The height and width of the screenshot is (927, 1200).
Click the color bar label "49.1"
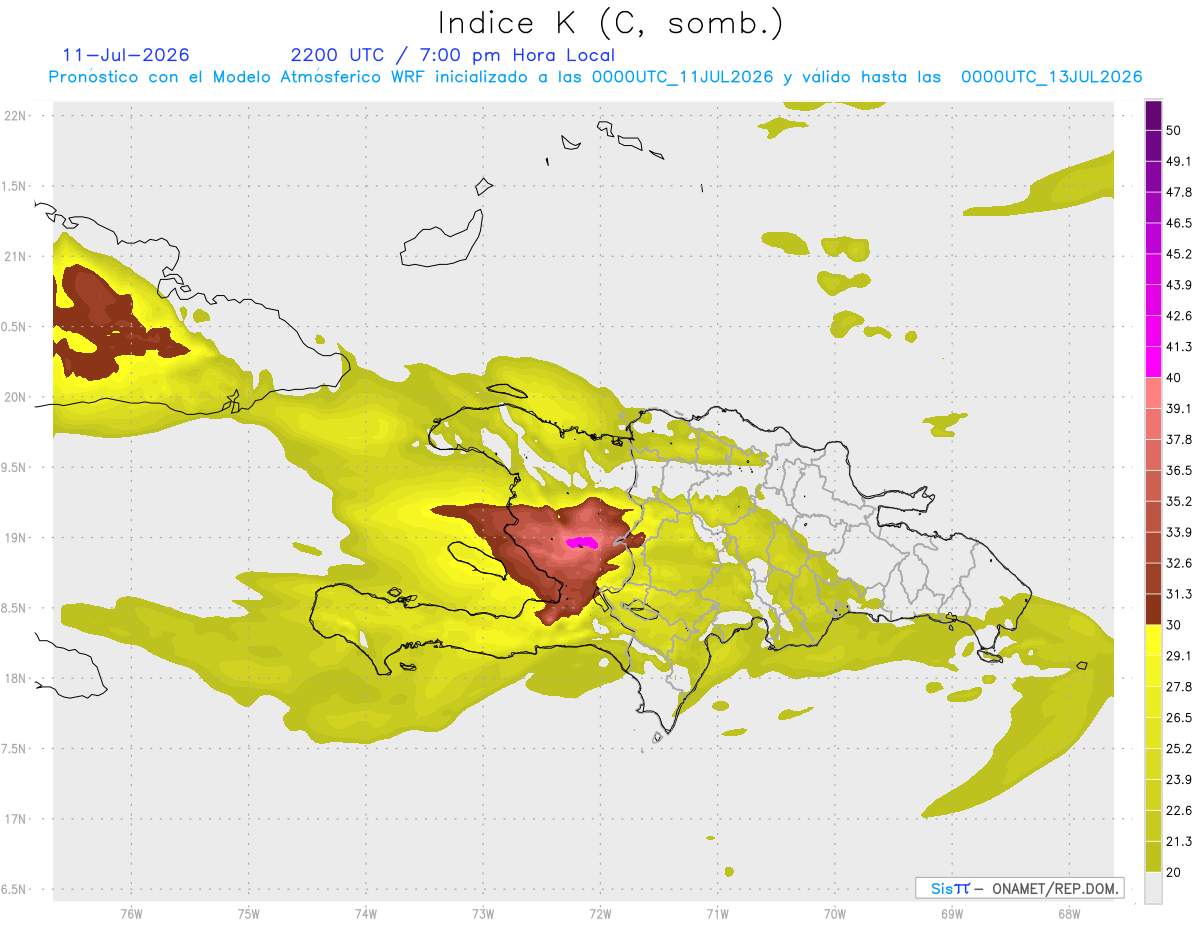(1179, 161)
